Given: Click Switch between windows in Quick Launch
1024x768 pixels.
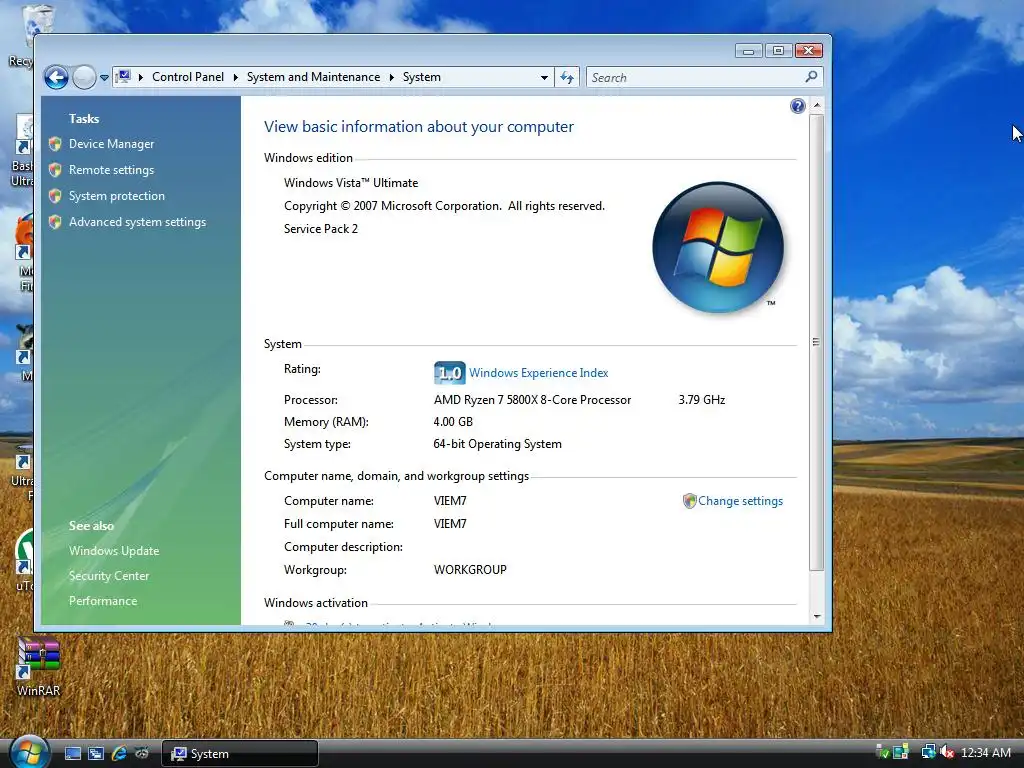Looking at the screenshot, I should click(x=96, y=754).
